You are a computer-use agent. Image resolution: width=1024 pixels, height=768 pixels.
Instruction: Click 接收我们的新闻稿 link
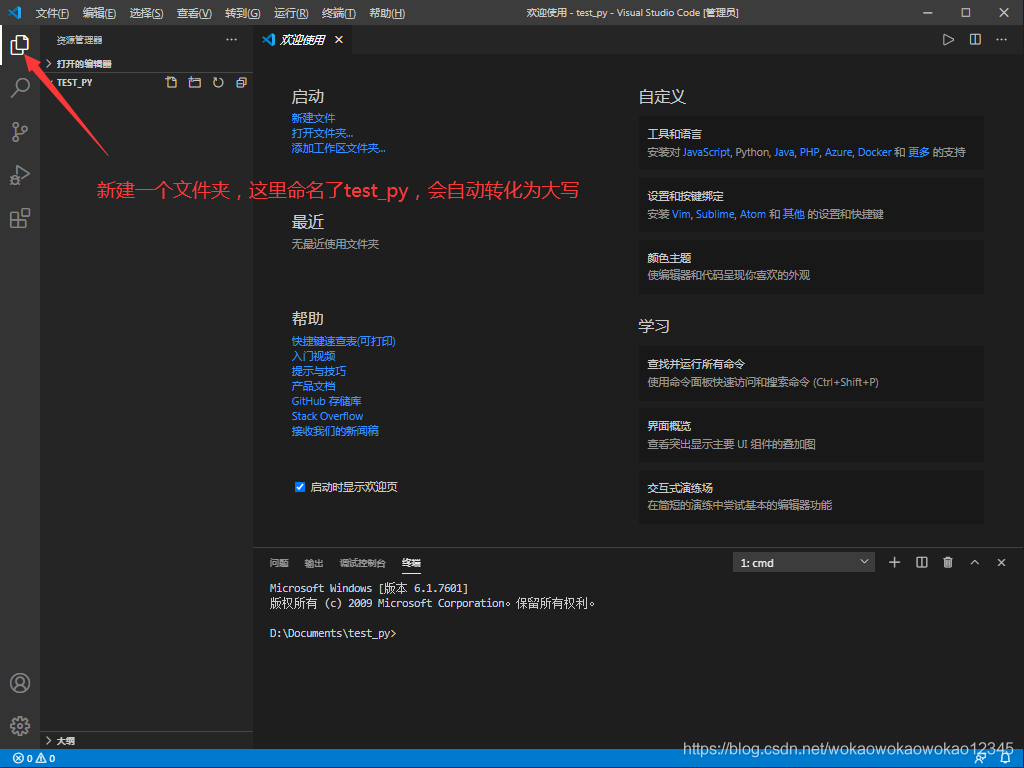pyautogui.click(x=335, y=431)
